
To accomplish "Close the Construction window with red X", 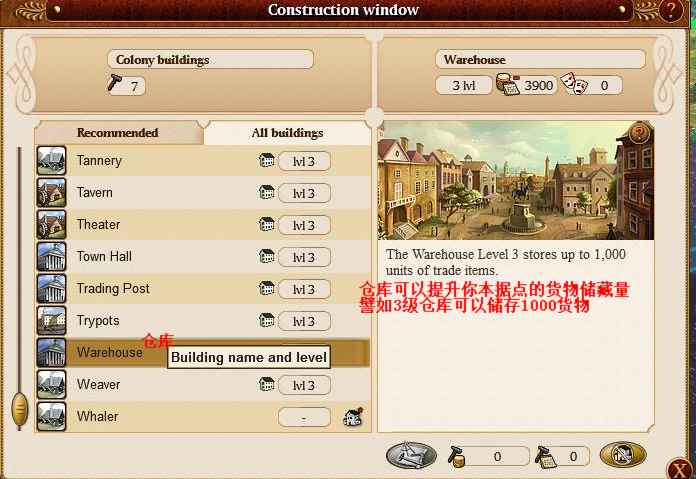I will pos(680,469).
